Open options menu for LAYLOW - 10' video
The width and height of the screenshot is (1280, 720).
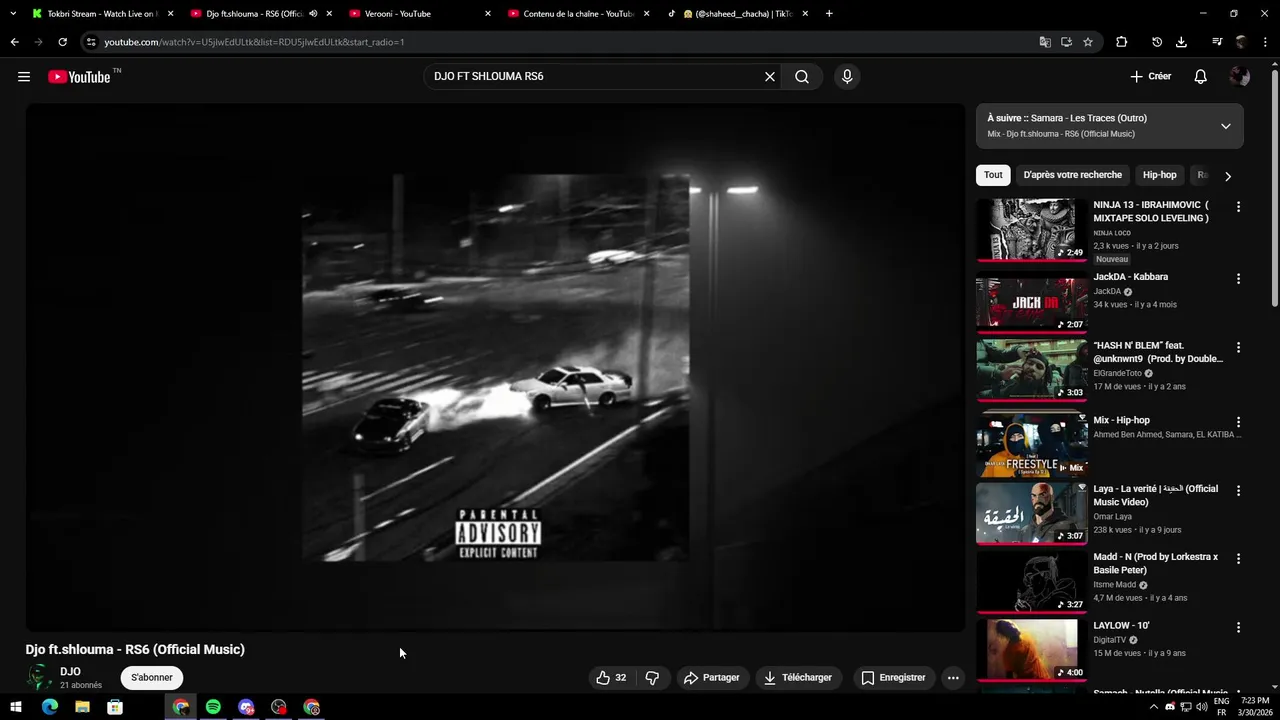(1238, 628)
